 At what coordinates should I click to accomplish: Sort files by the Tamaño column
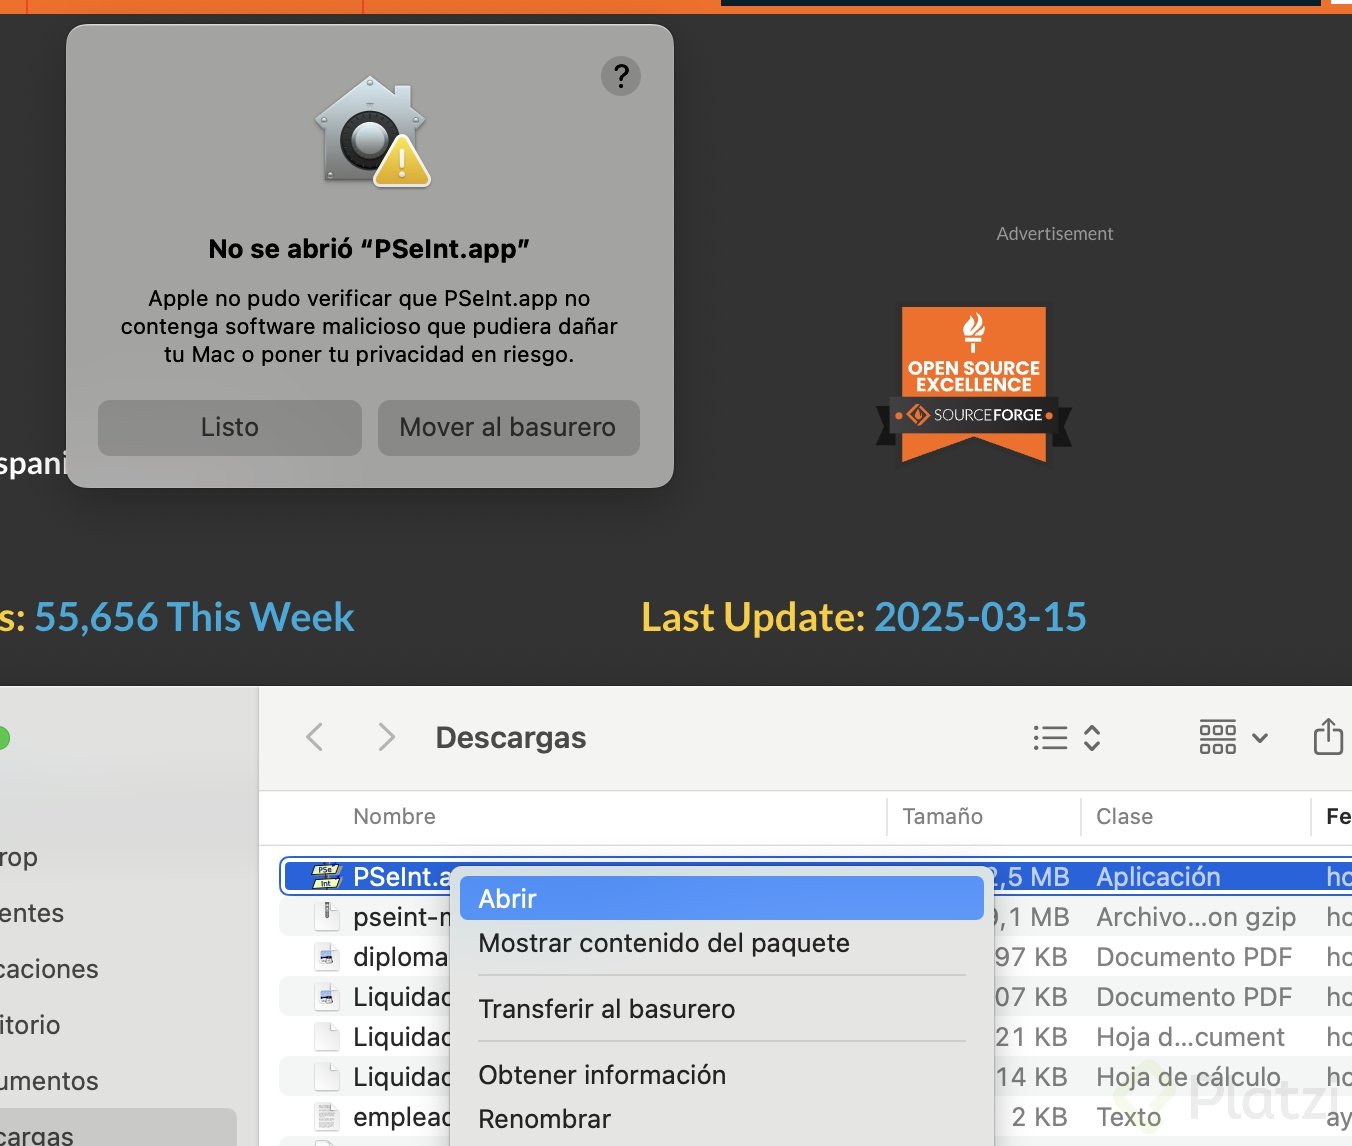(942, 817)
